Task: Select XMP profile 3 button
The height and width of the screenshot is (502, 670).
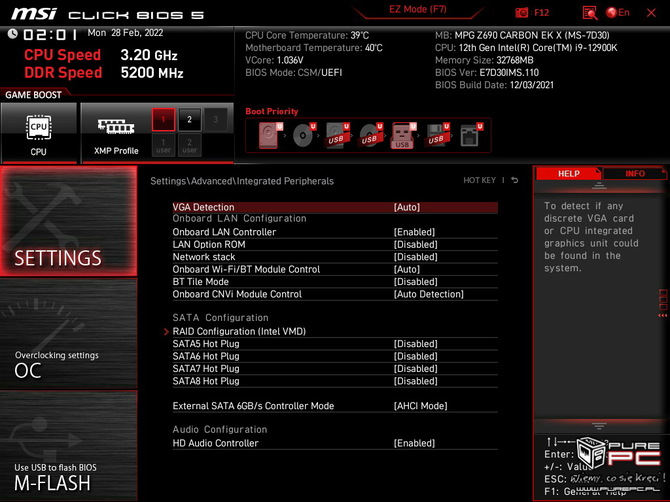Action: (215, 120)
